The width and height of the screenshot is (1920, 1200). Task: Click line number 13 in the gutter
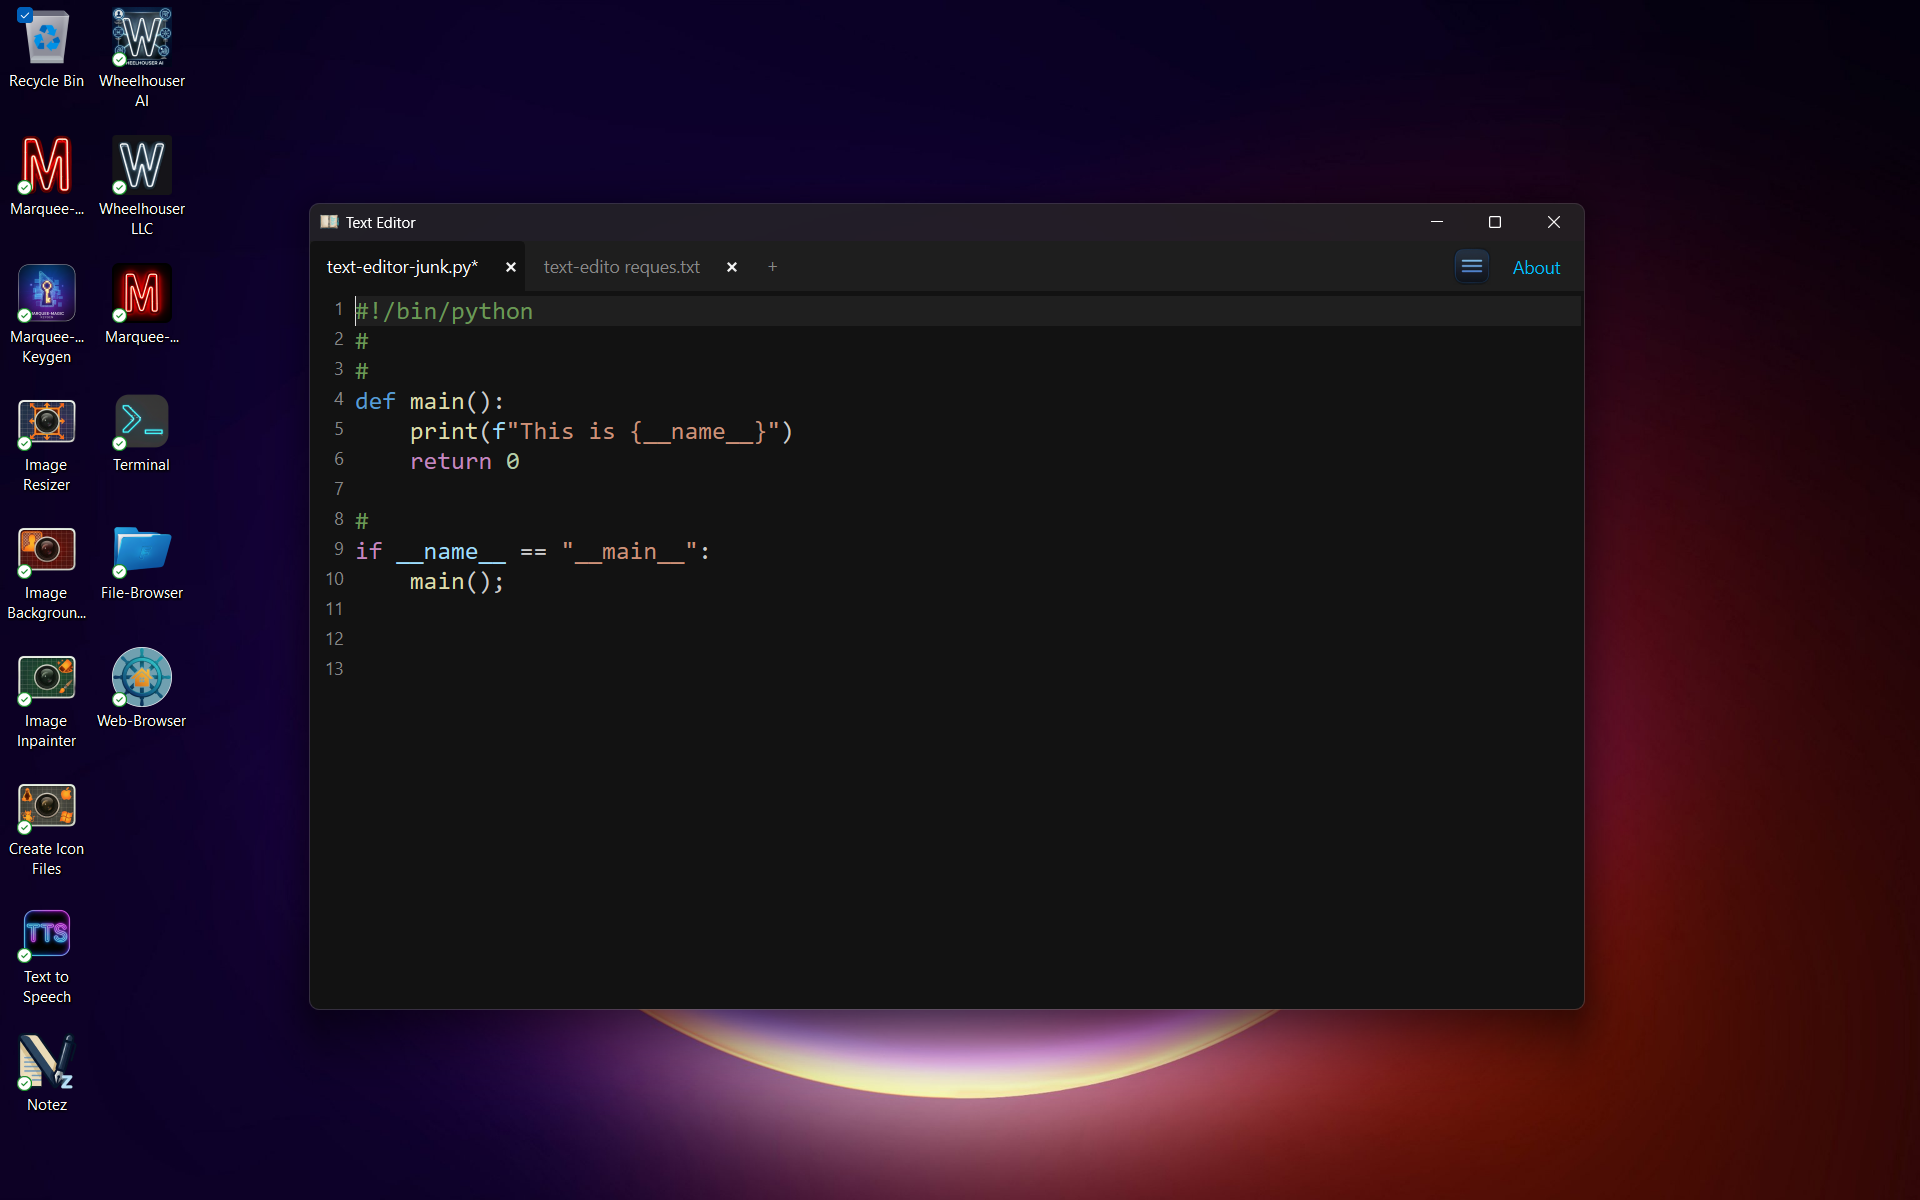(x=335, y=669)
